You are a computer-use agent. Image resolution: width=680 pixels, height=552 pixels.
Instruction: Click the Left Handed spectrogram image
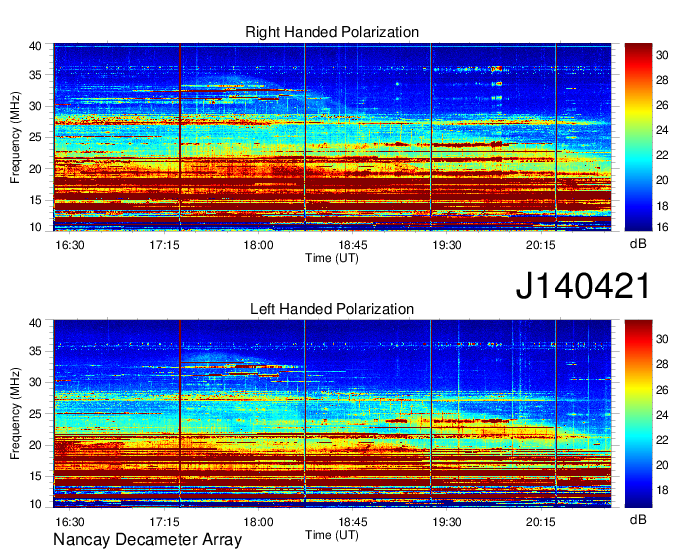point(332,414)
